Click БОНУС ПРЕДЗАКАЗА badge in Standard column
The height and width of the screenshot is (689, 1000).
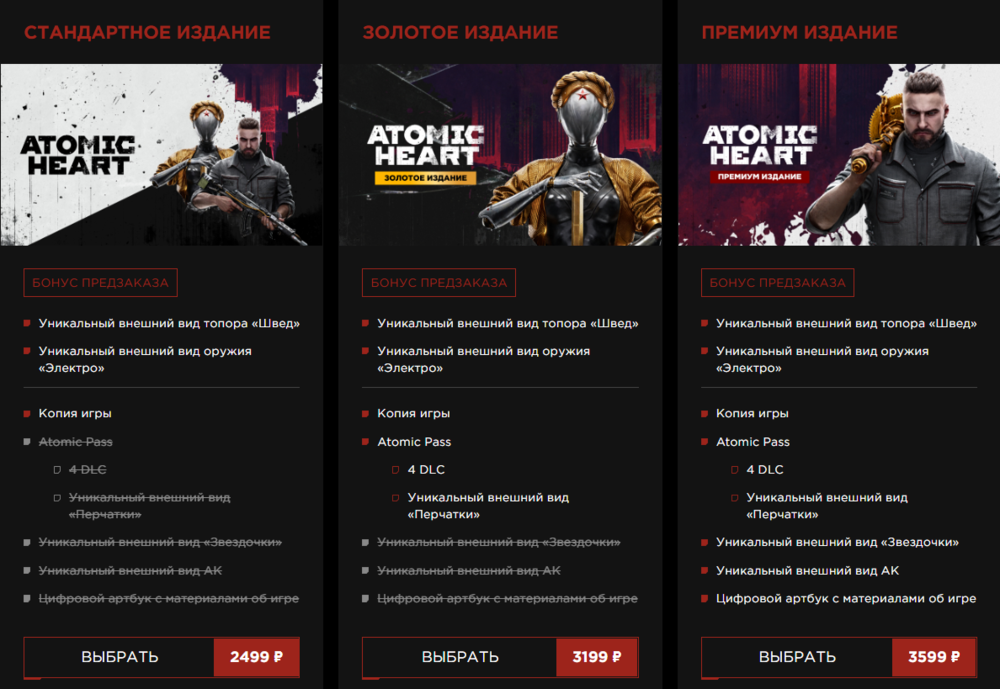[100, 283]
